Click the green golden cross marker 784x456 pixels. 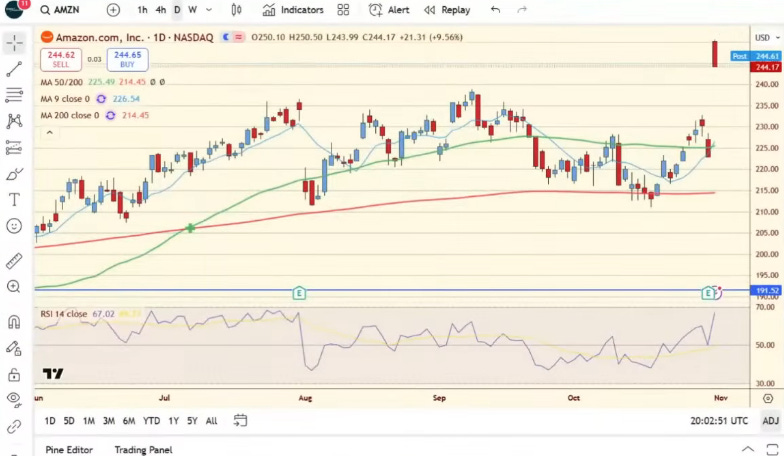click(190, 228)
